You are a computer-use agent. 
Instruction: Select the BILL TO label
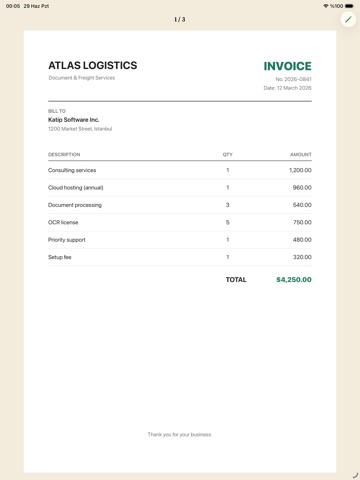[x=57, y=111]
